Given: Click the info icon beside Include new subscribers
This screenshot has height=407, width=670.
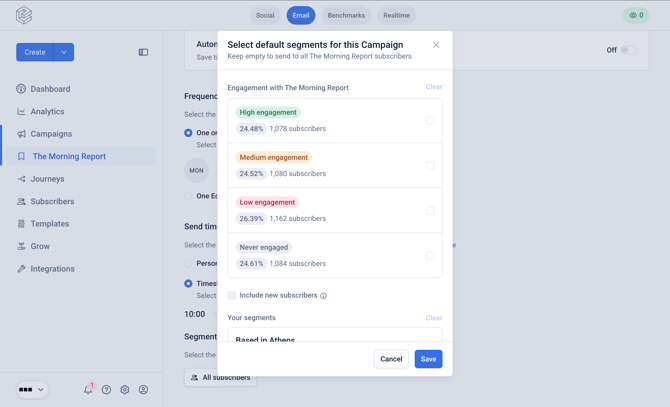Looking at the screenshot, I should 323,296.
